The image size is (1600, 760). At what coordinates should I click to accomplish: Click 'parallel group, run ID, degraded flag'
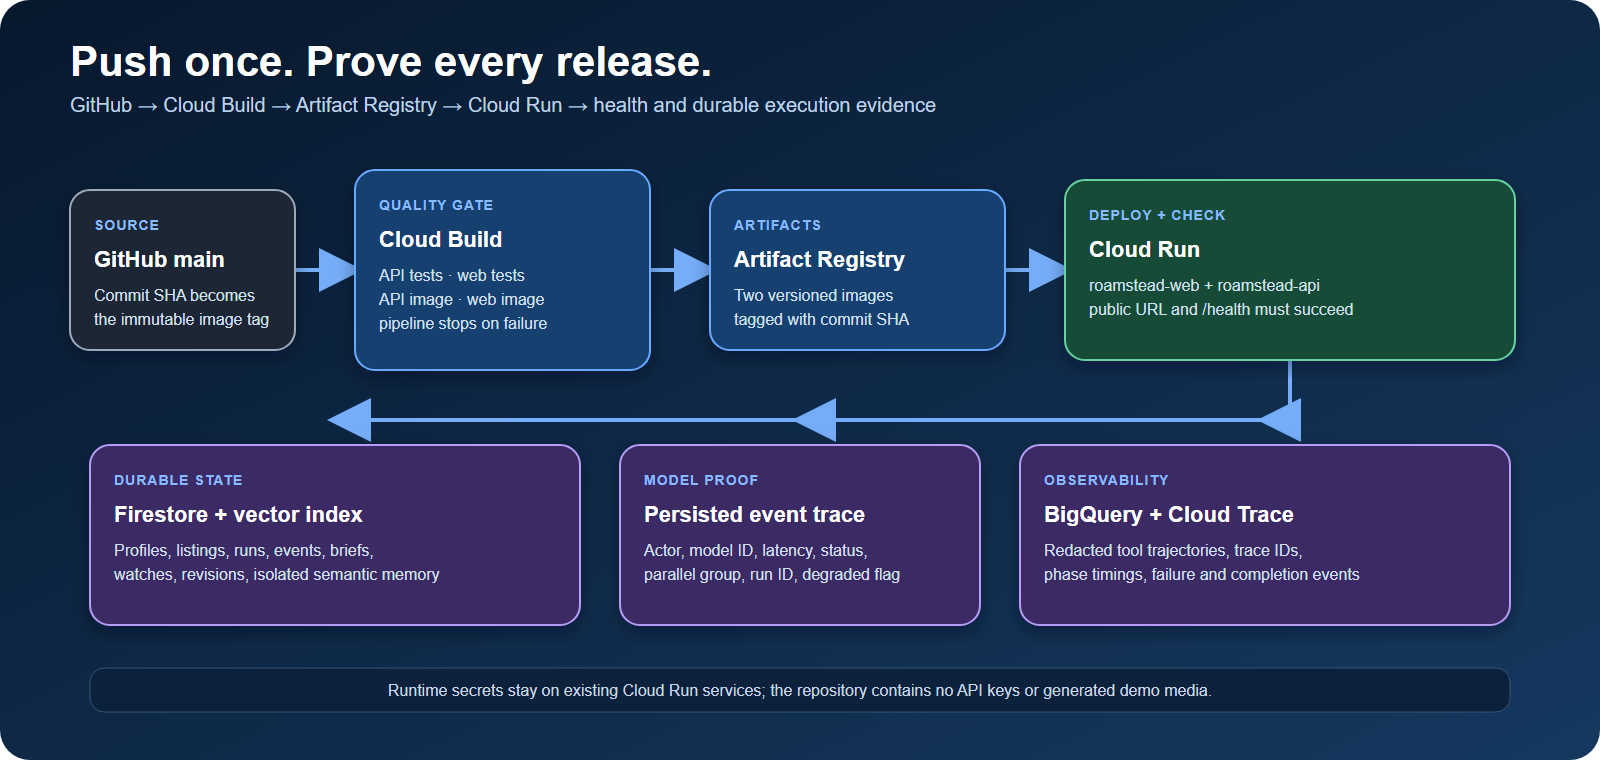click(x=772, y=574)
